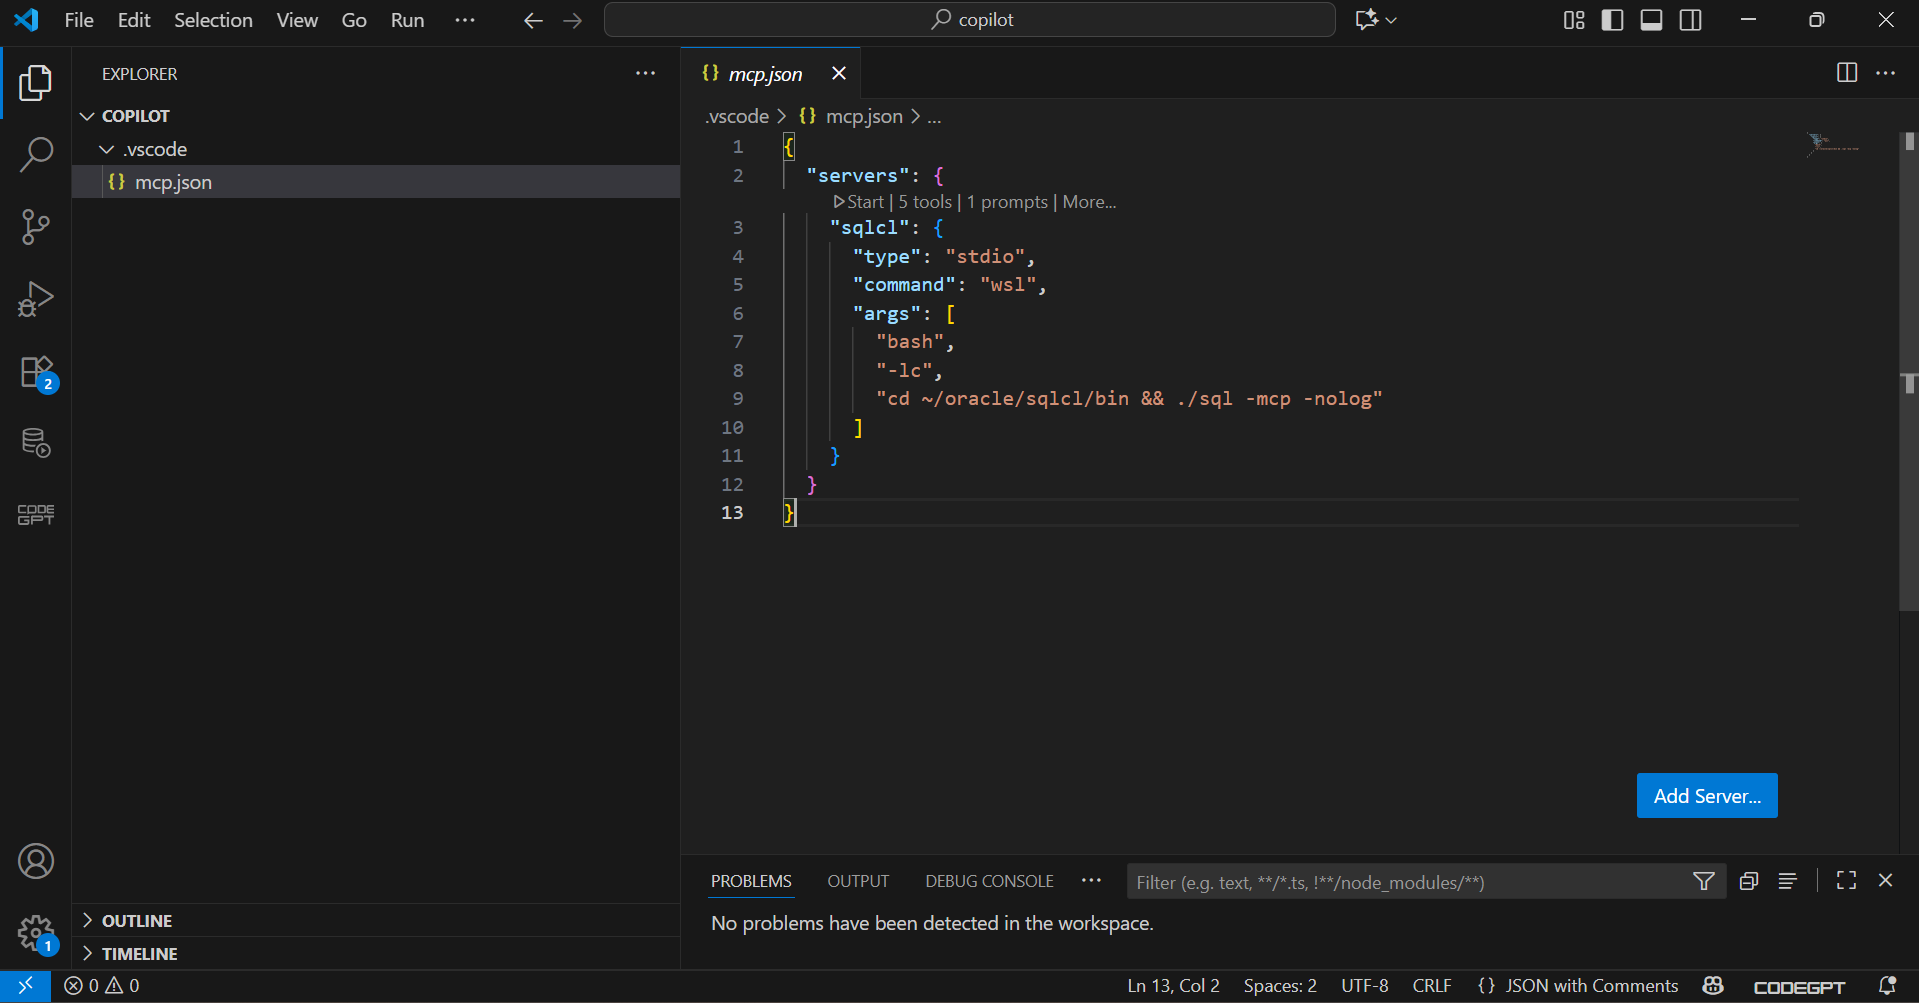Expand the OUTLINE section
1919x1003 pixels.
point(137,921)
